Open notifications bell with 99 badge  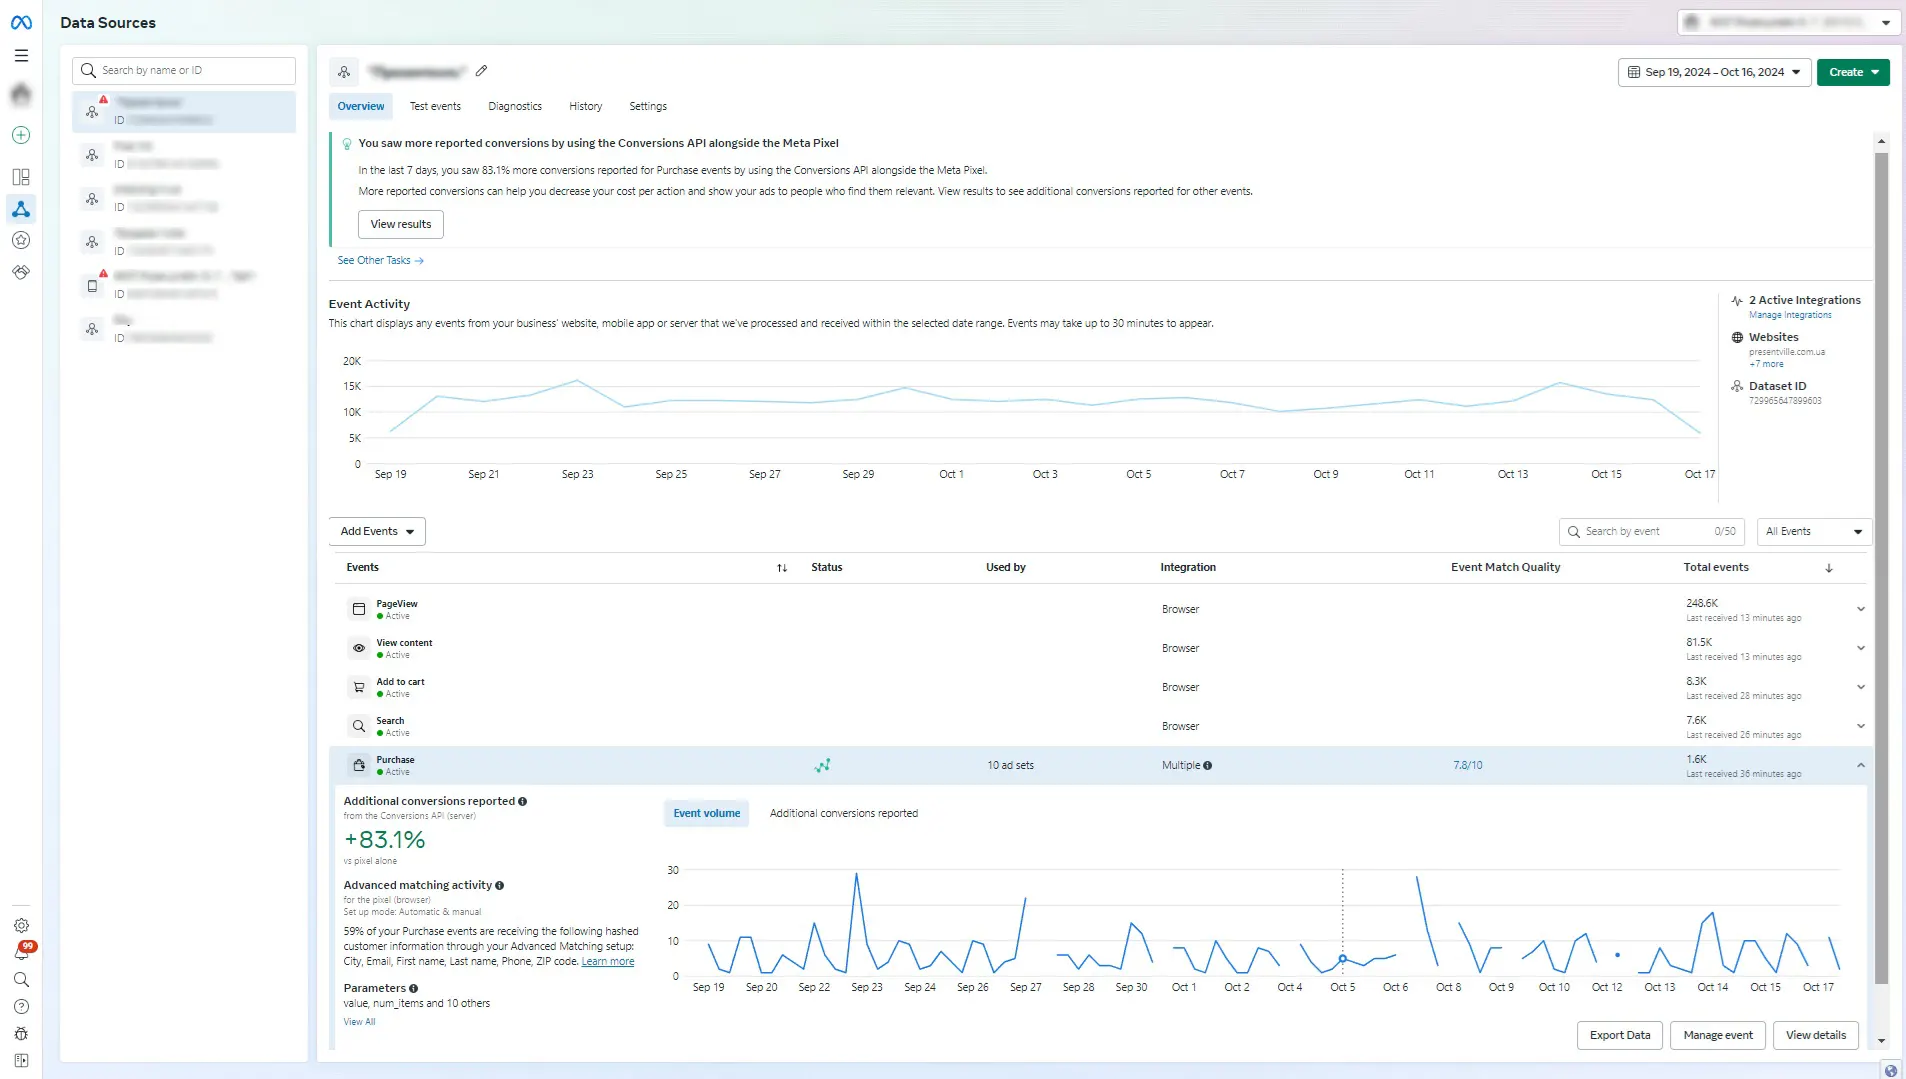[22, 951]
